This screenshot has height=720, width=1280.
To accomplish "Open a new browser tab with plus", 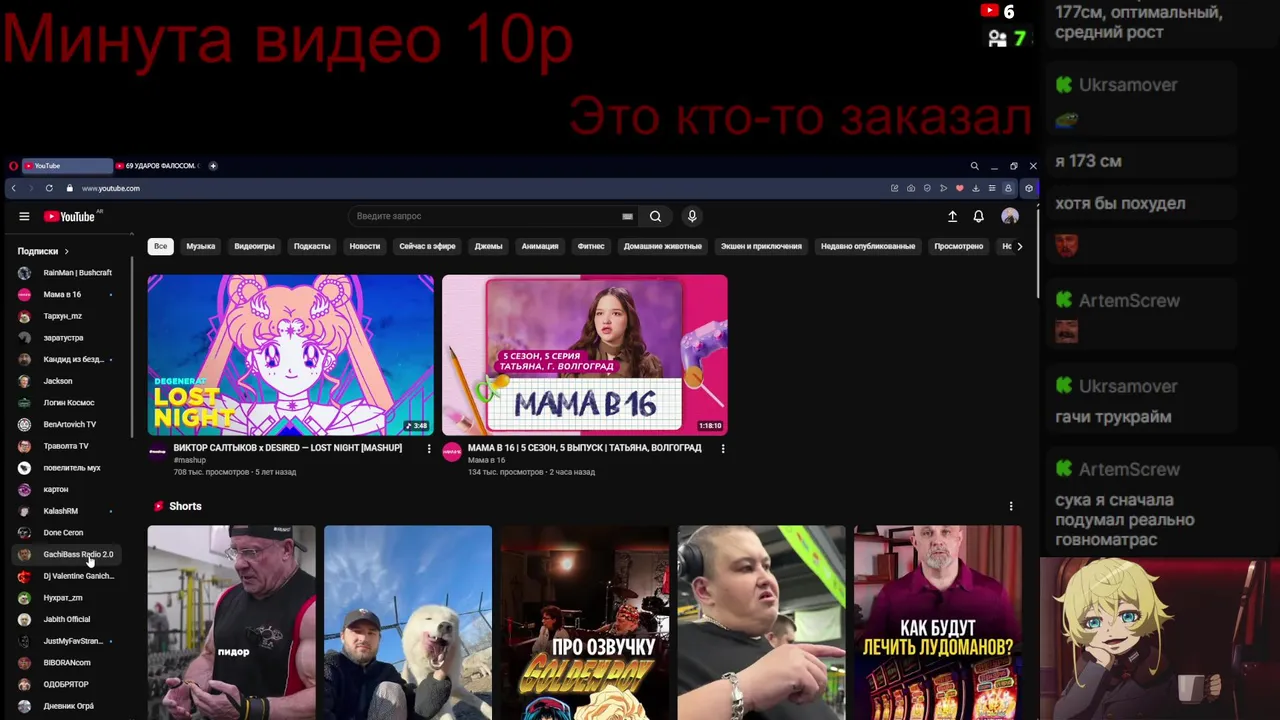I will [x=213, y=166].
